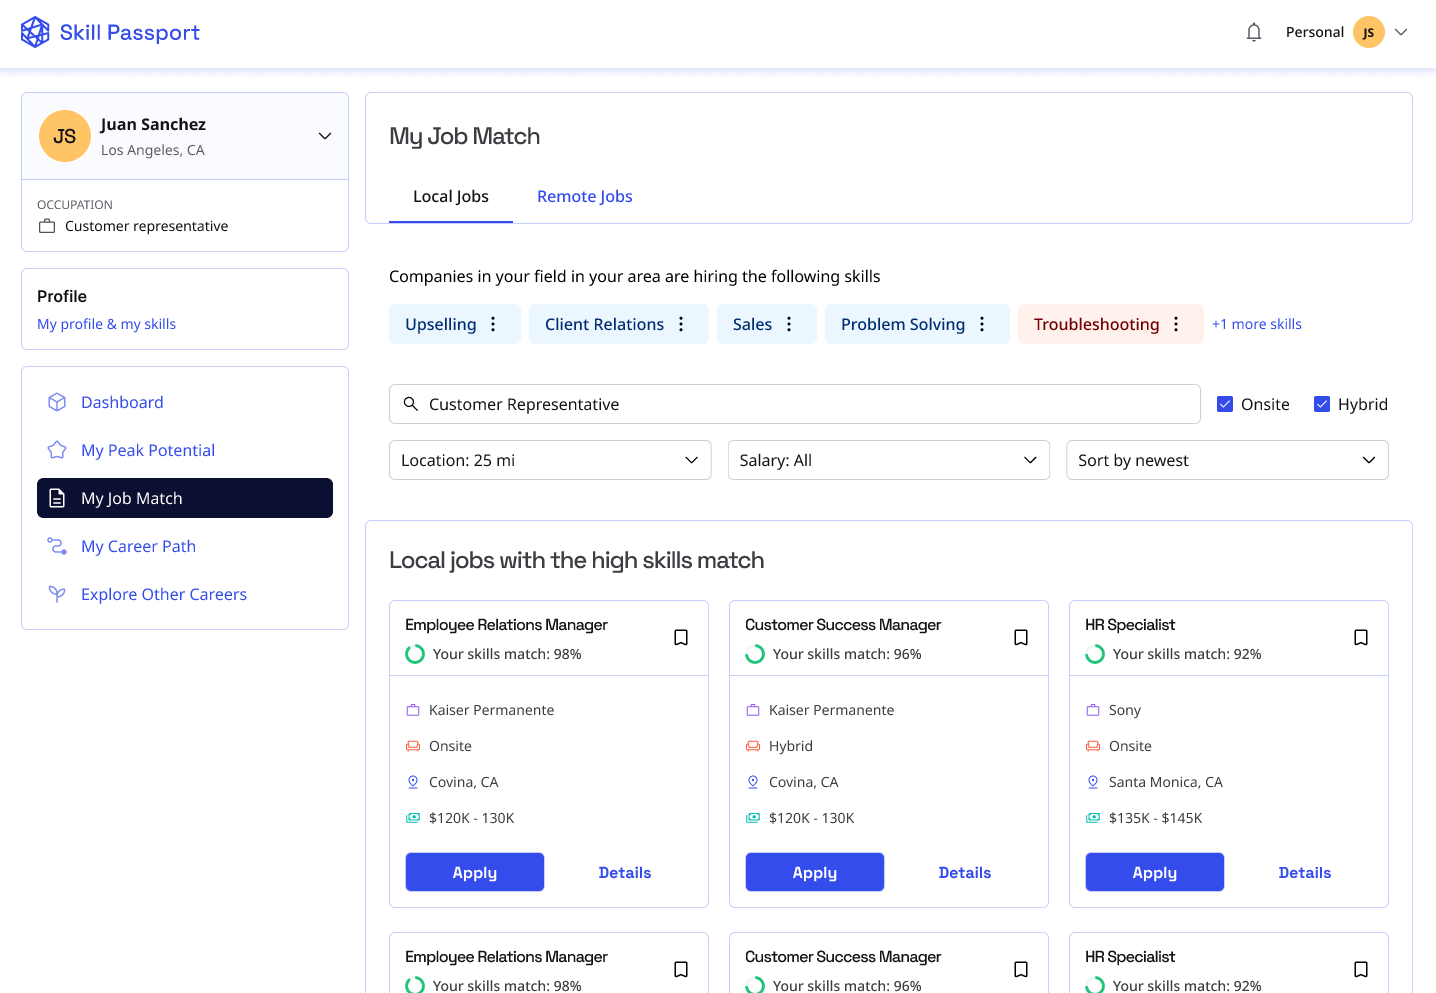1436x993 pixels.
Task: Click the 92% skills match progress ring
Action: [1095, 654]
